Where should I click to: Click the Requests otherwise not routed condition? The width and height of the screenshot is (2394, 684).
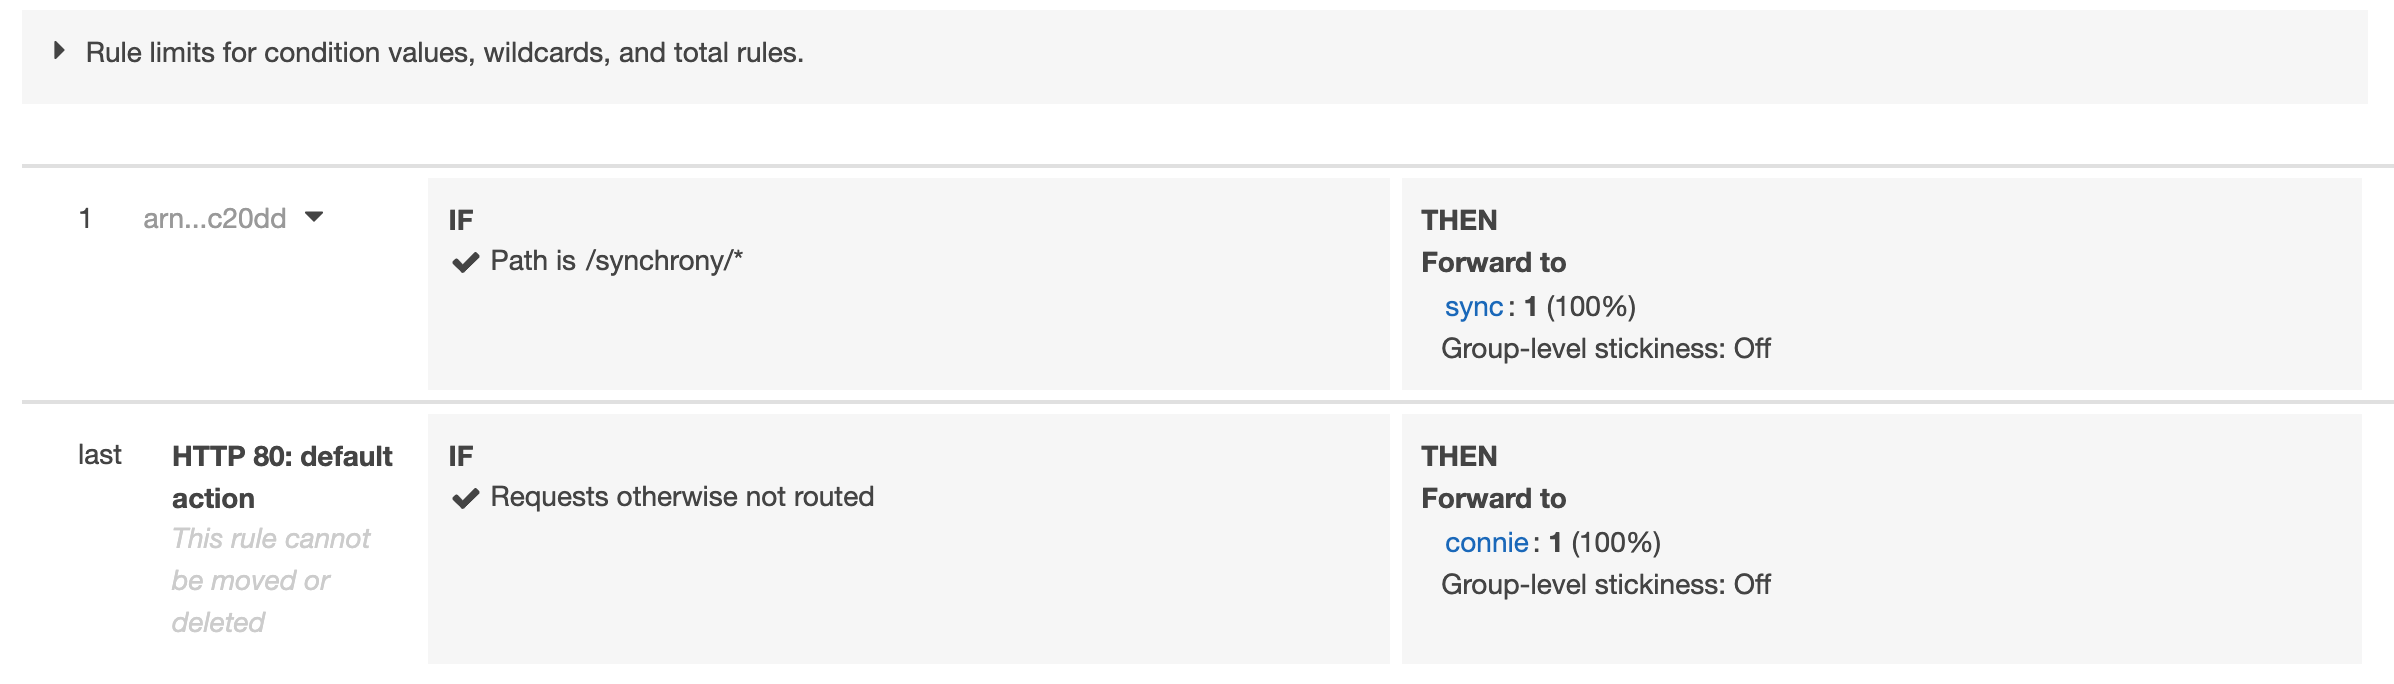682,497
